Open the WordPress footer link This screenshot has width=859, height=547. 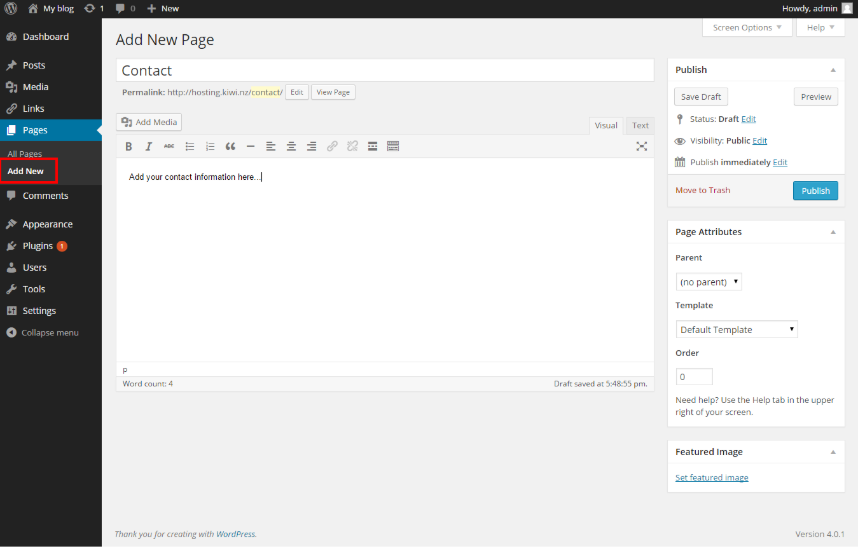[x=236, y=534]
